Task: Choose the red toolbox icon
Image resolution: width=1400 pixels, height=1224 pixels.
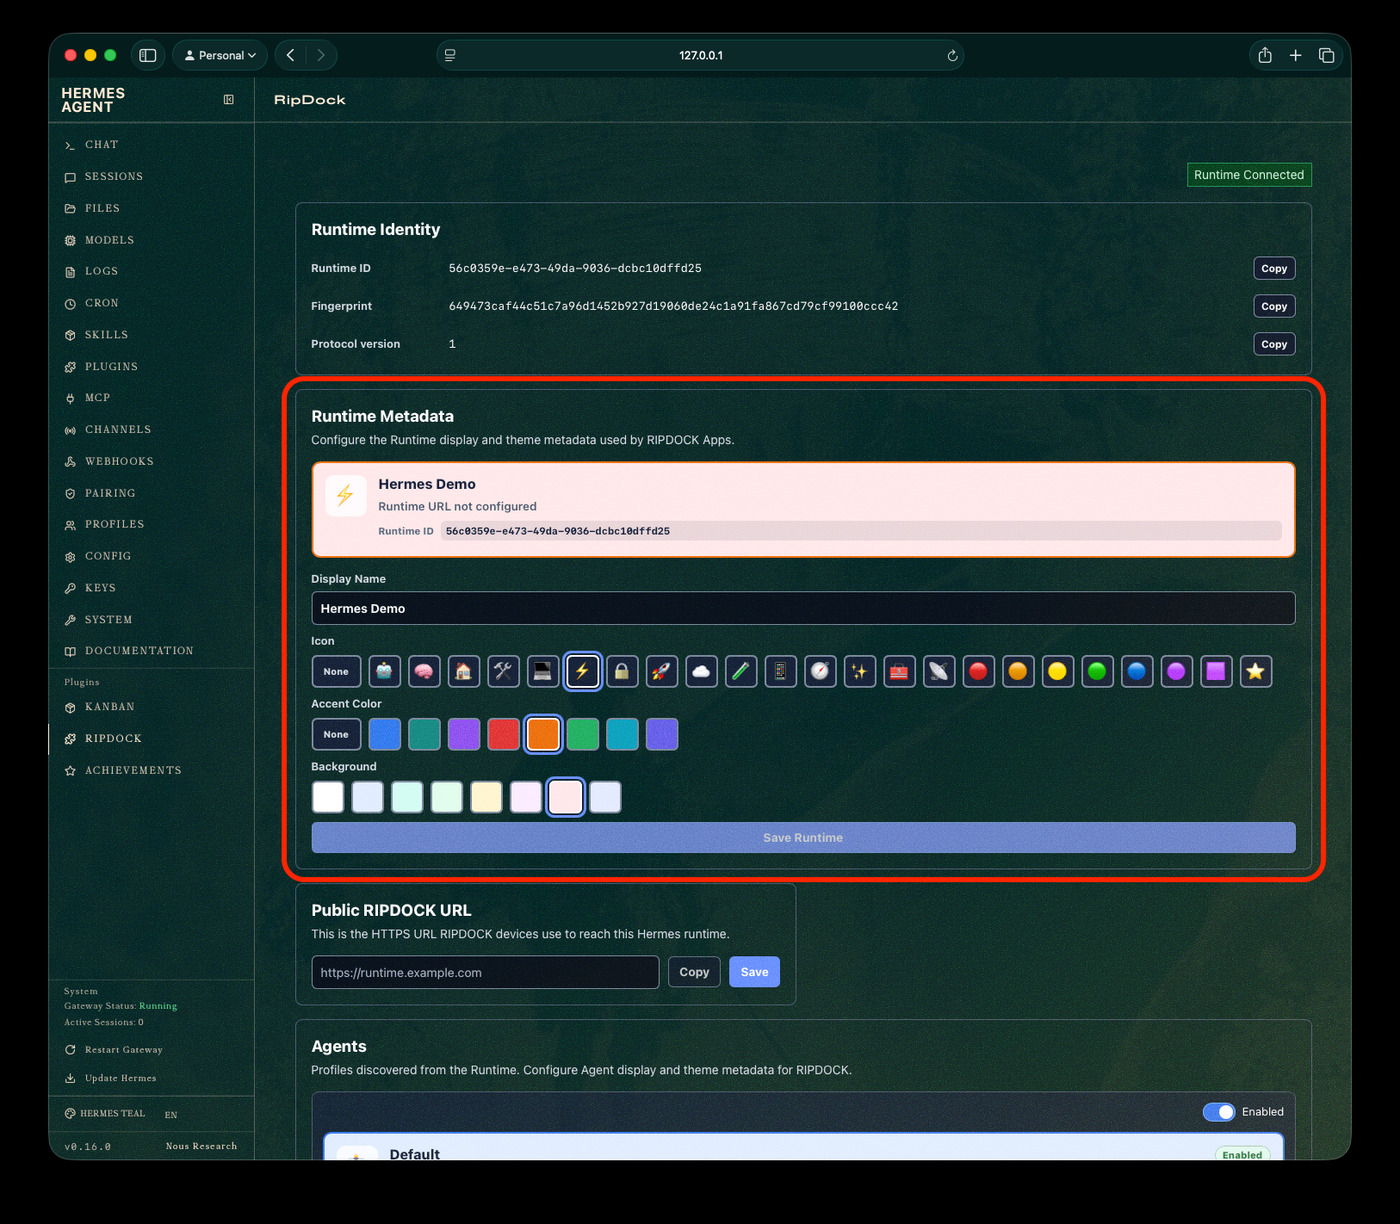Action: tap(899, 672)
